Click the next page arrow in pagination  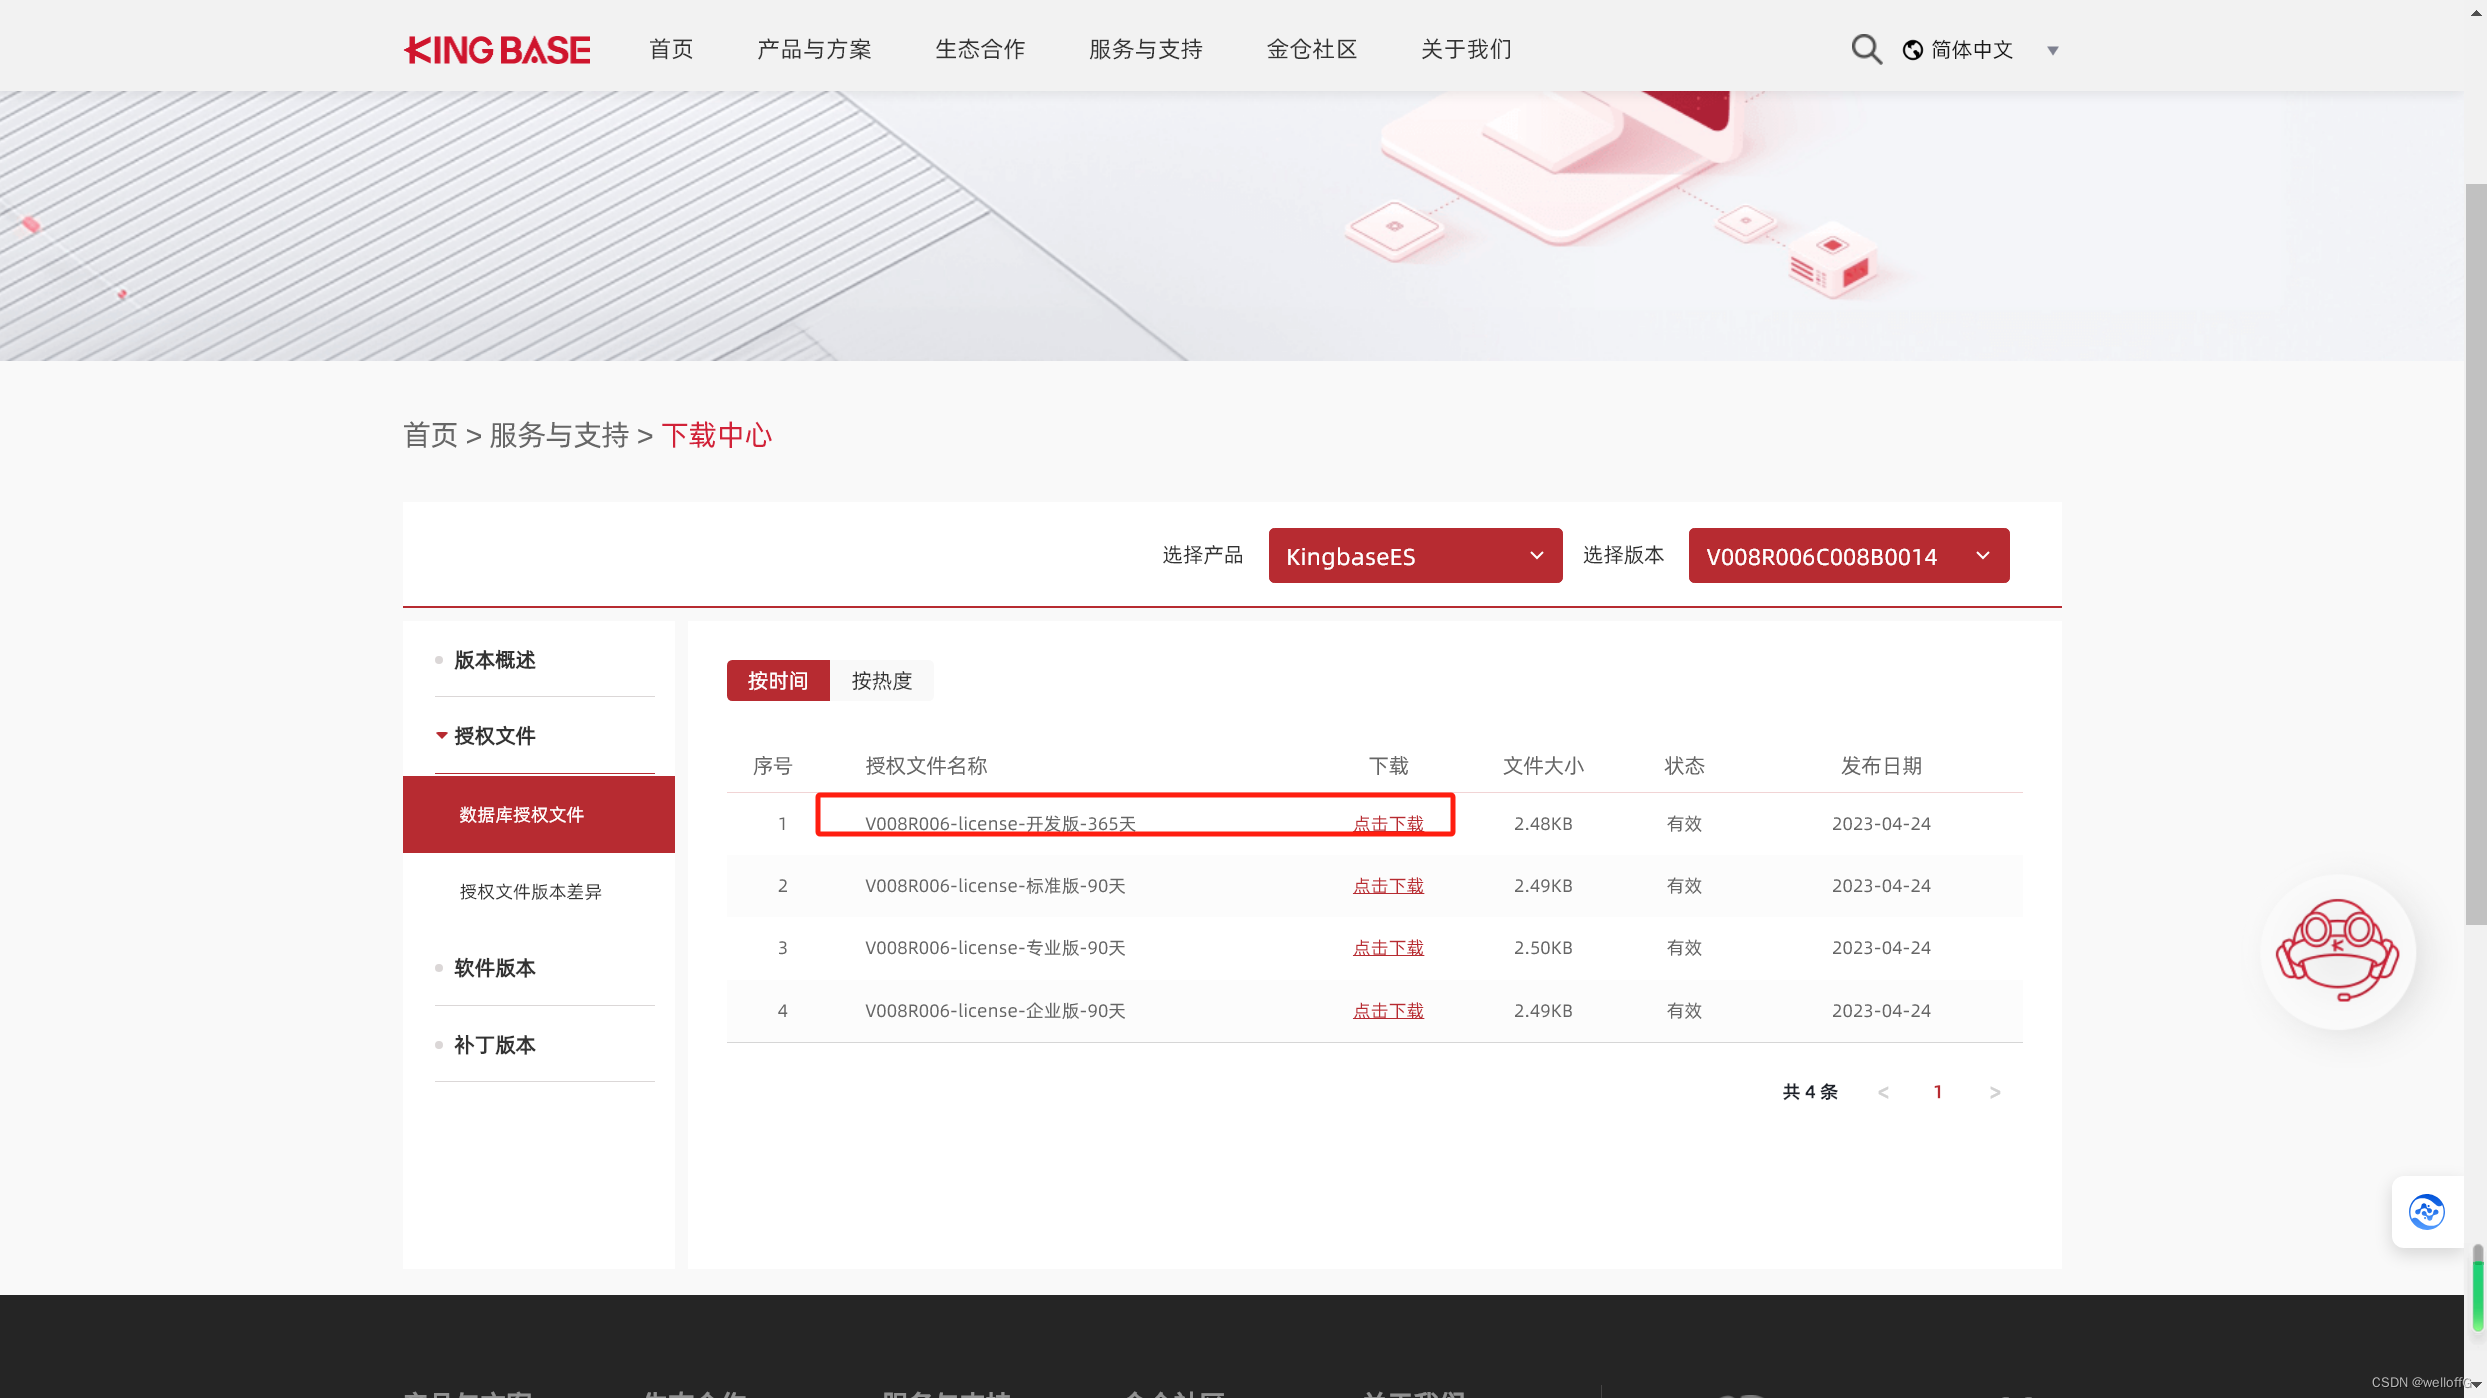click(x=1994, y=1091)
